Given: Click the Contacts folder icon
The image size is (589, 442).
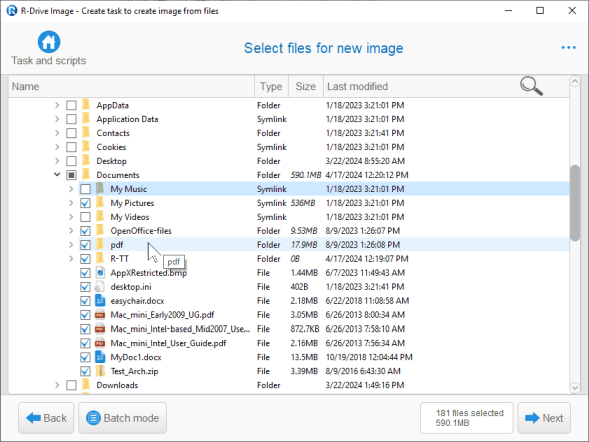Looking at the screenshot, I should 86,133.
